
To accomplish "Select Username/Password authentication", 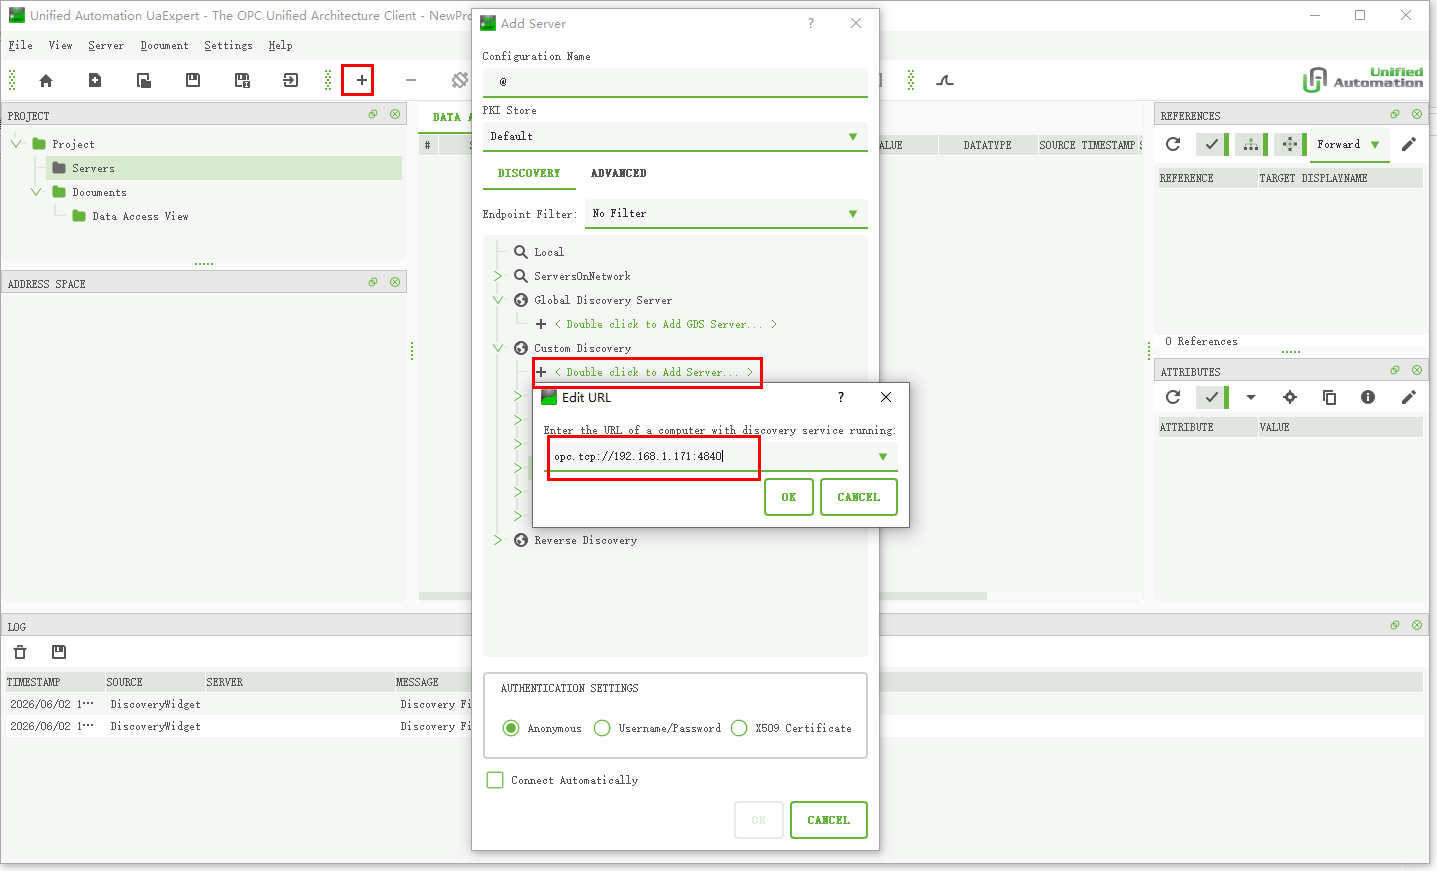I will (602, 728).
